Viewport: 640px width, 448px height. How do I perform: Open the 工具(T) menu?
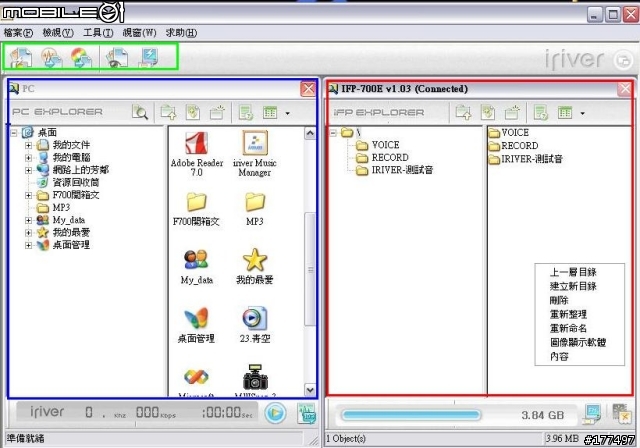98,33
